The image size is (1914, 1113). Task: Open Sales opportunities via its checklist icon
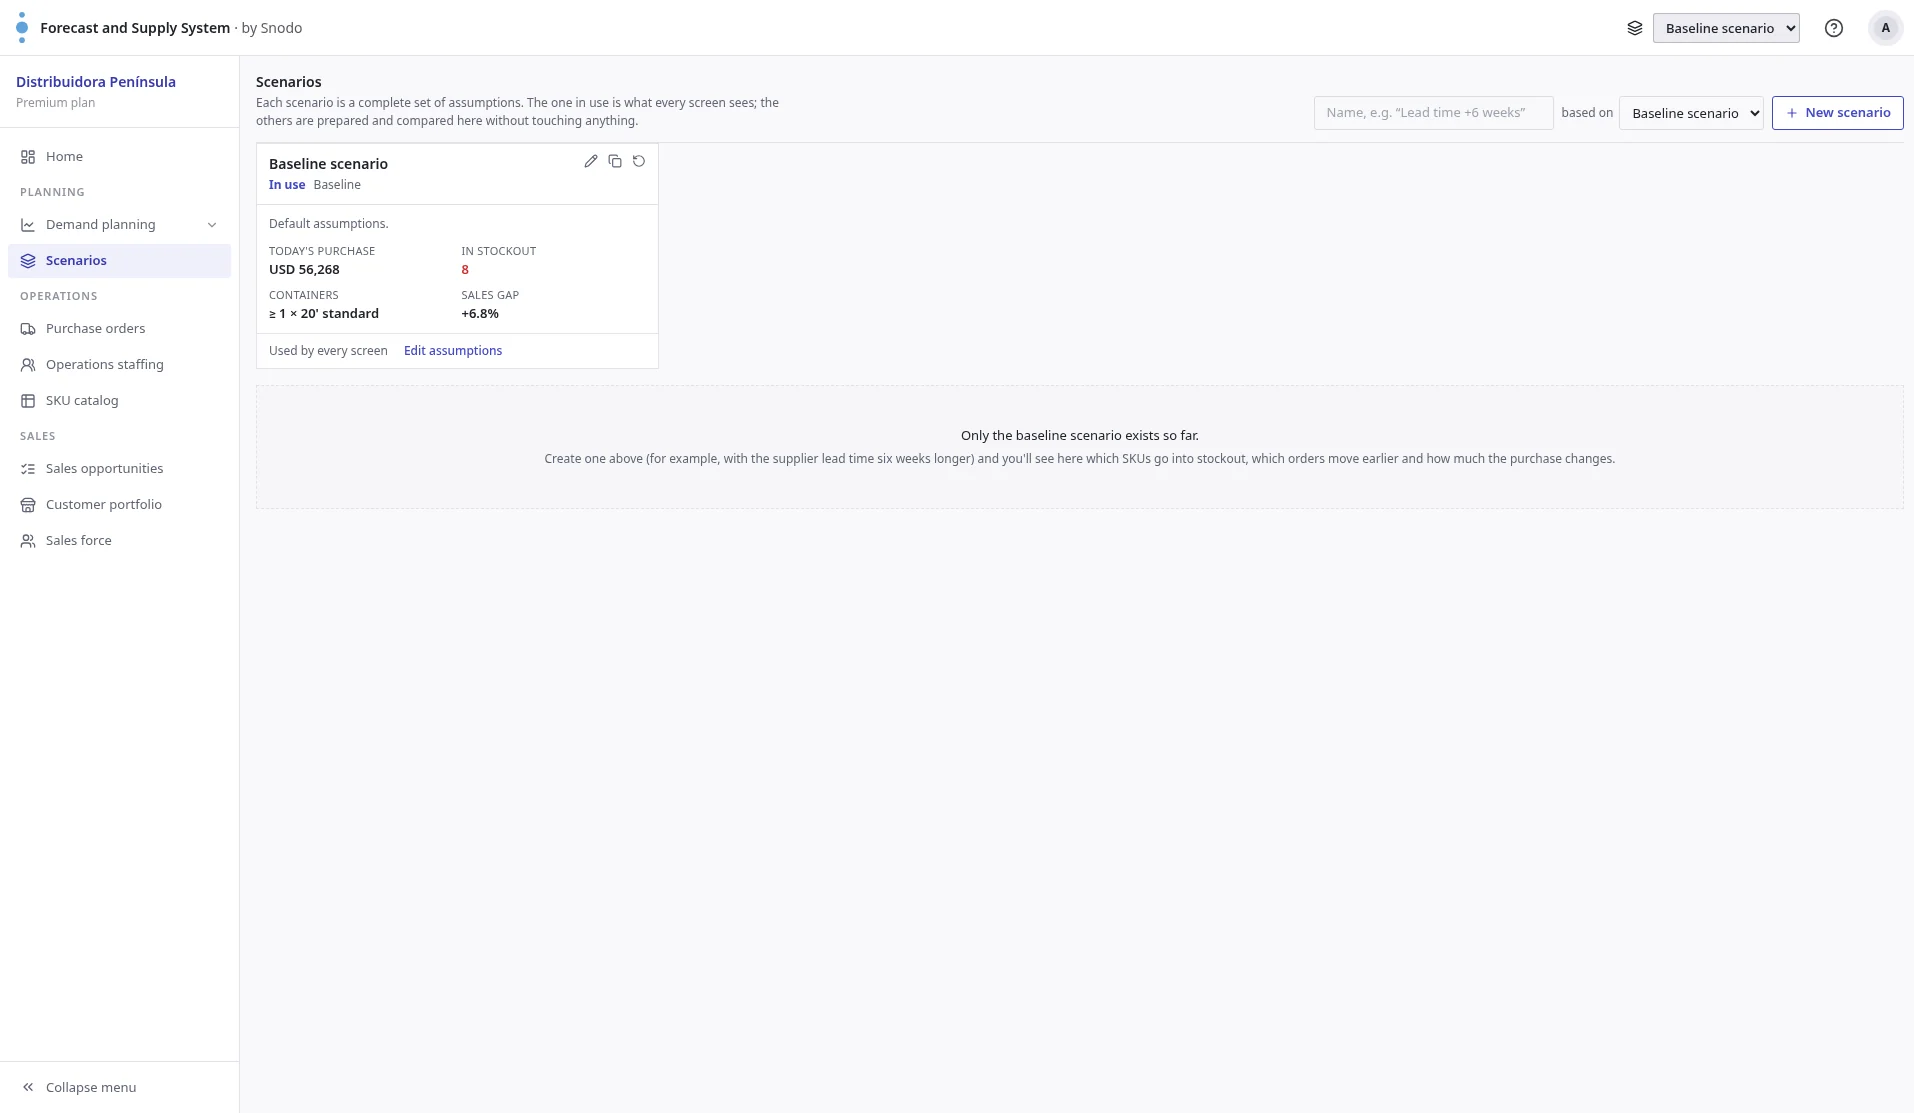pyautogui.click(x=28, y=469)
